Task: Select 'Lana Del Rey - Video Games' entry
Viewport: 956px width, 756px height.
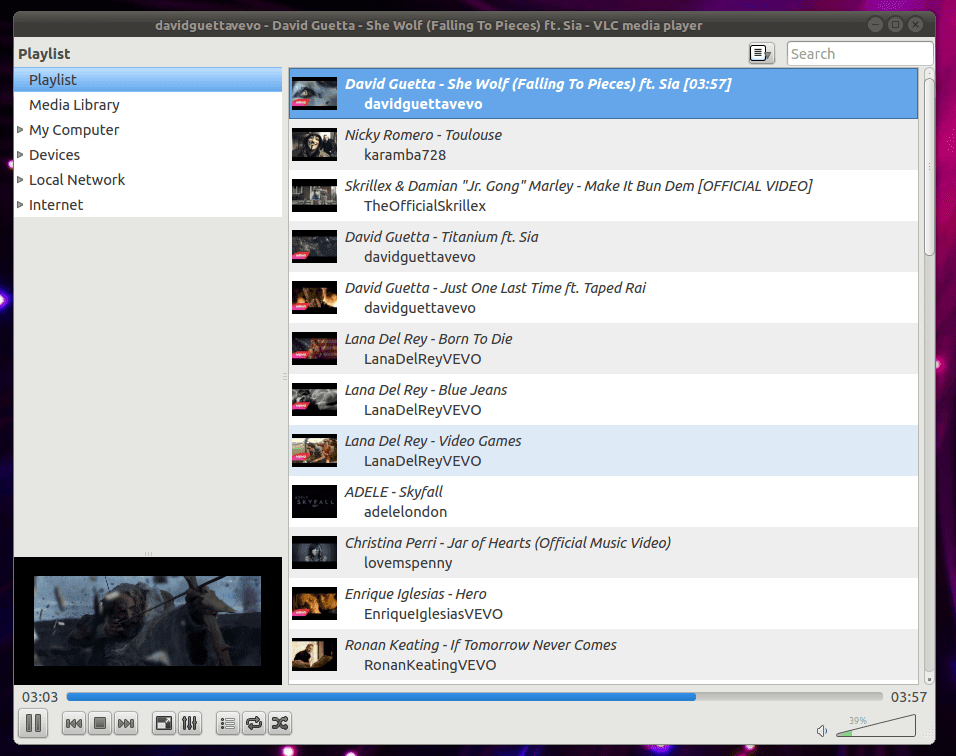Action: point(604,451)
